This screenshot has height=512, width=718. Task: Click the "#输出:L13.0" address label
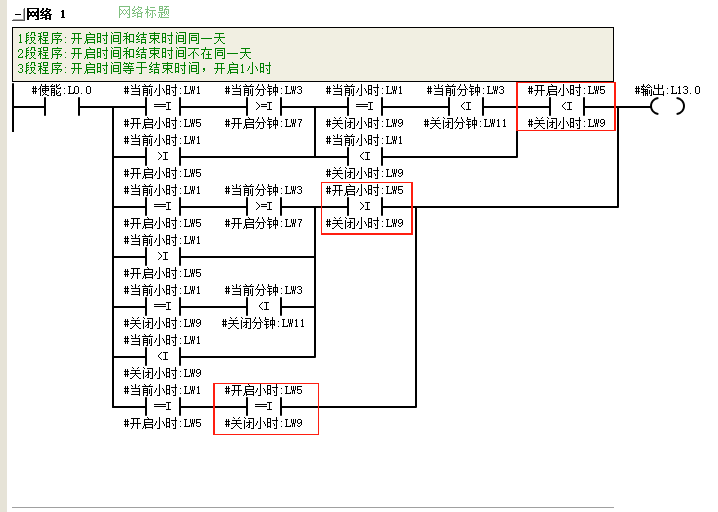click(668, 90)
